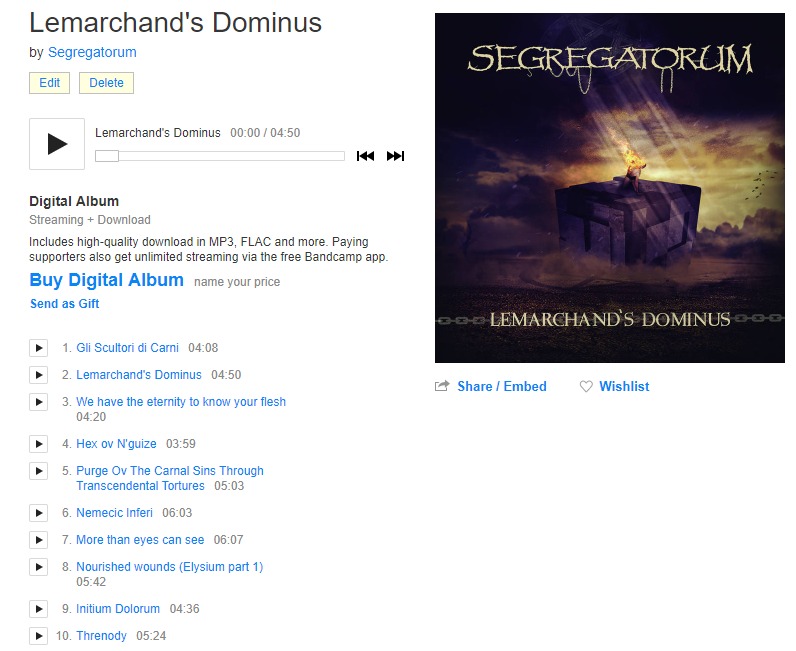796x651 pixels.
Task: Click Send as Gift link
Action: tap(64, 304)
